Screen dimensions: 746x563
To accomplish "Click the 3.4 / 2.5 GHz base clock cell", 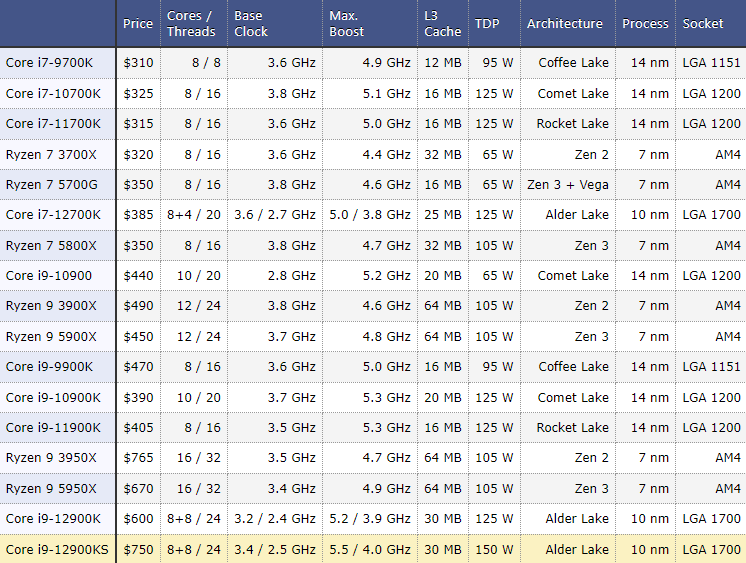I will coord(275,549).
